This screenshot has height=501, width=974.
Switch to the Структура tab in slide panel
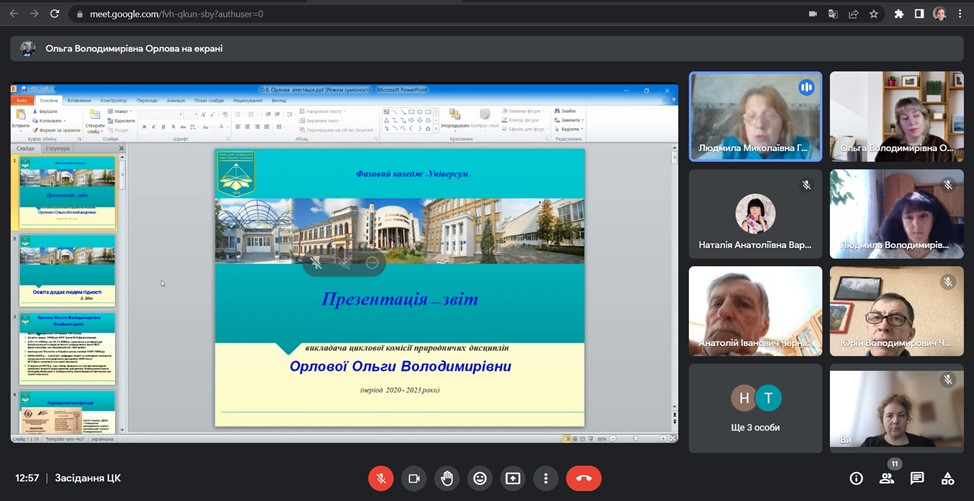click(57, 148)
